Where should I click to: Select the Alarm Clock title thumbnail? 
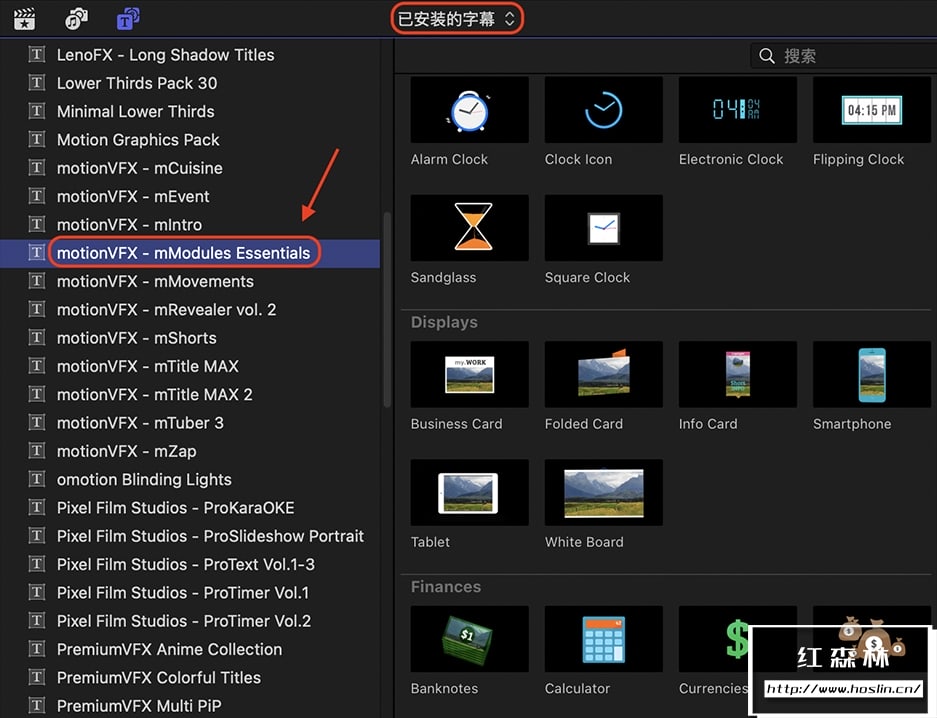[470, 109]
